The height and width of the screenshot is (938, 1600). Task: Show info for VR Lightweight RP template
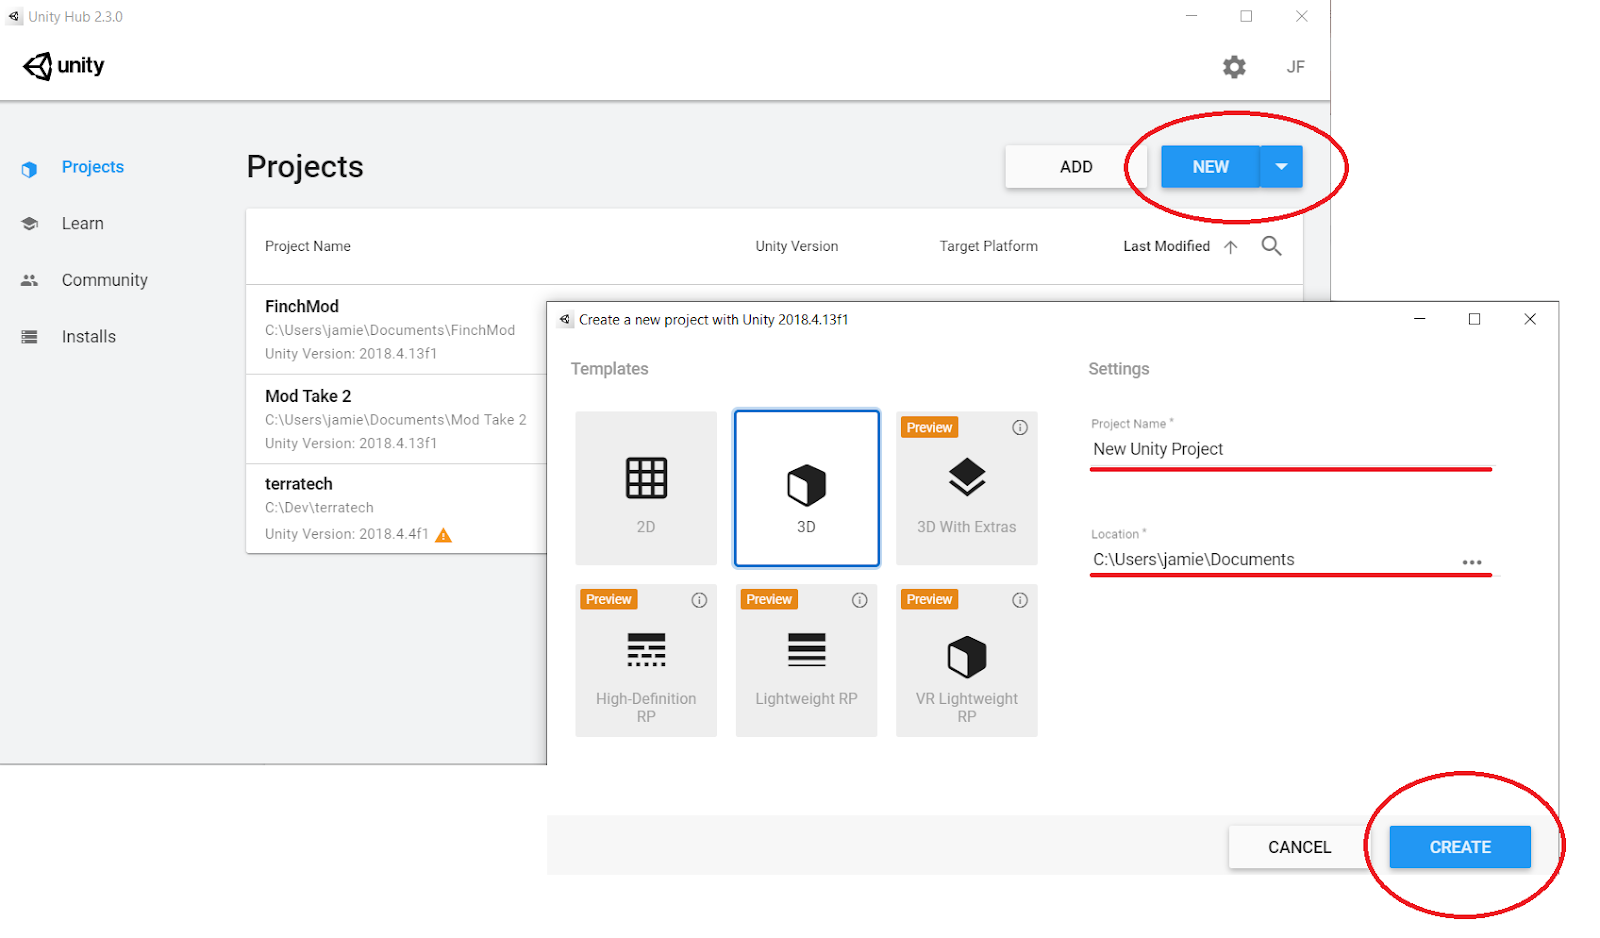(x=1019, y=600)
